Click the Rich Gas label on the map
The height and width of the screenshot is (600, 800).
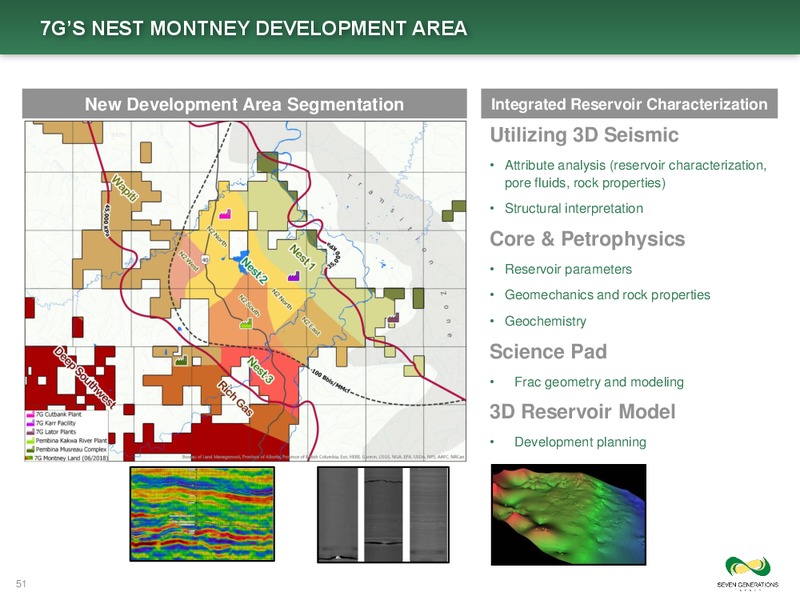(236, 398)
